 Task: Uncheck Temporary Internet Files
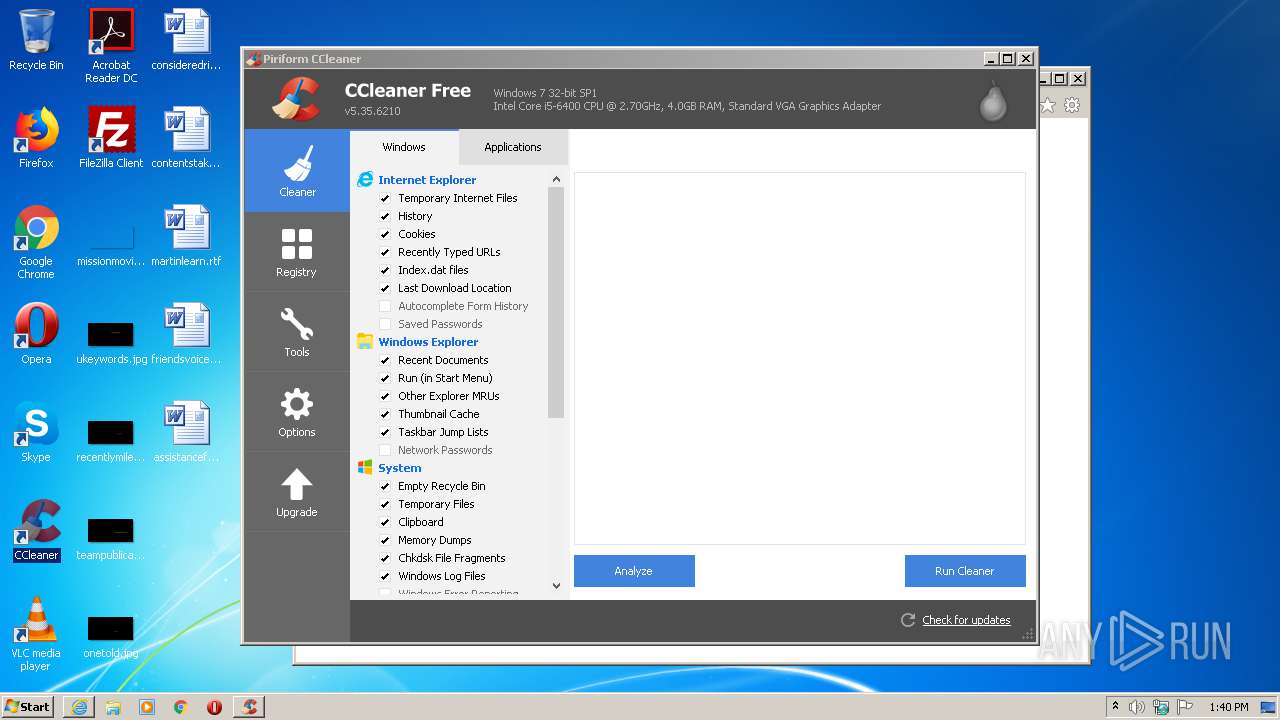(x=385, y=198)
